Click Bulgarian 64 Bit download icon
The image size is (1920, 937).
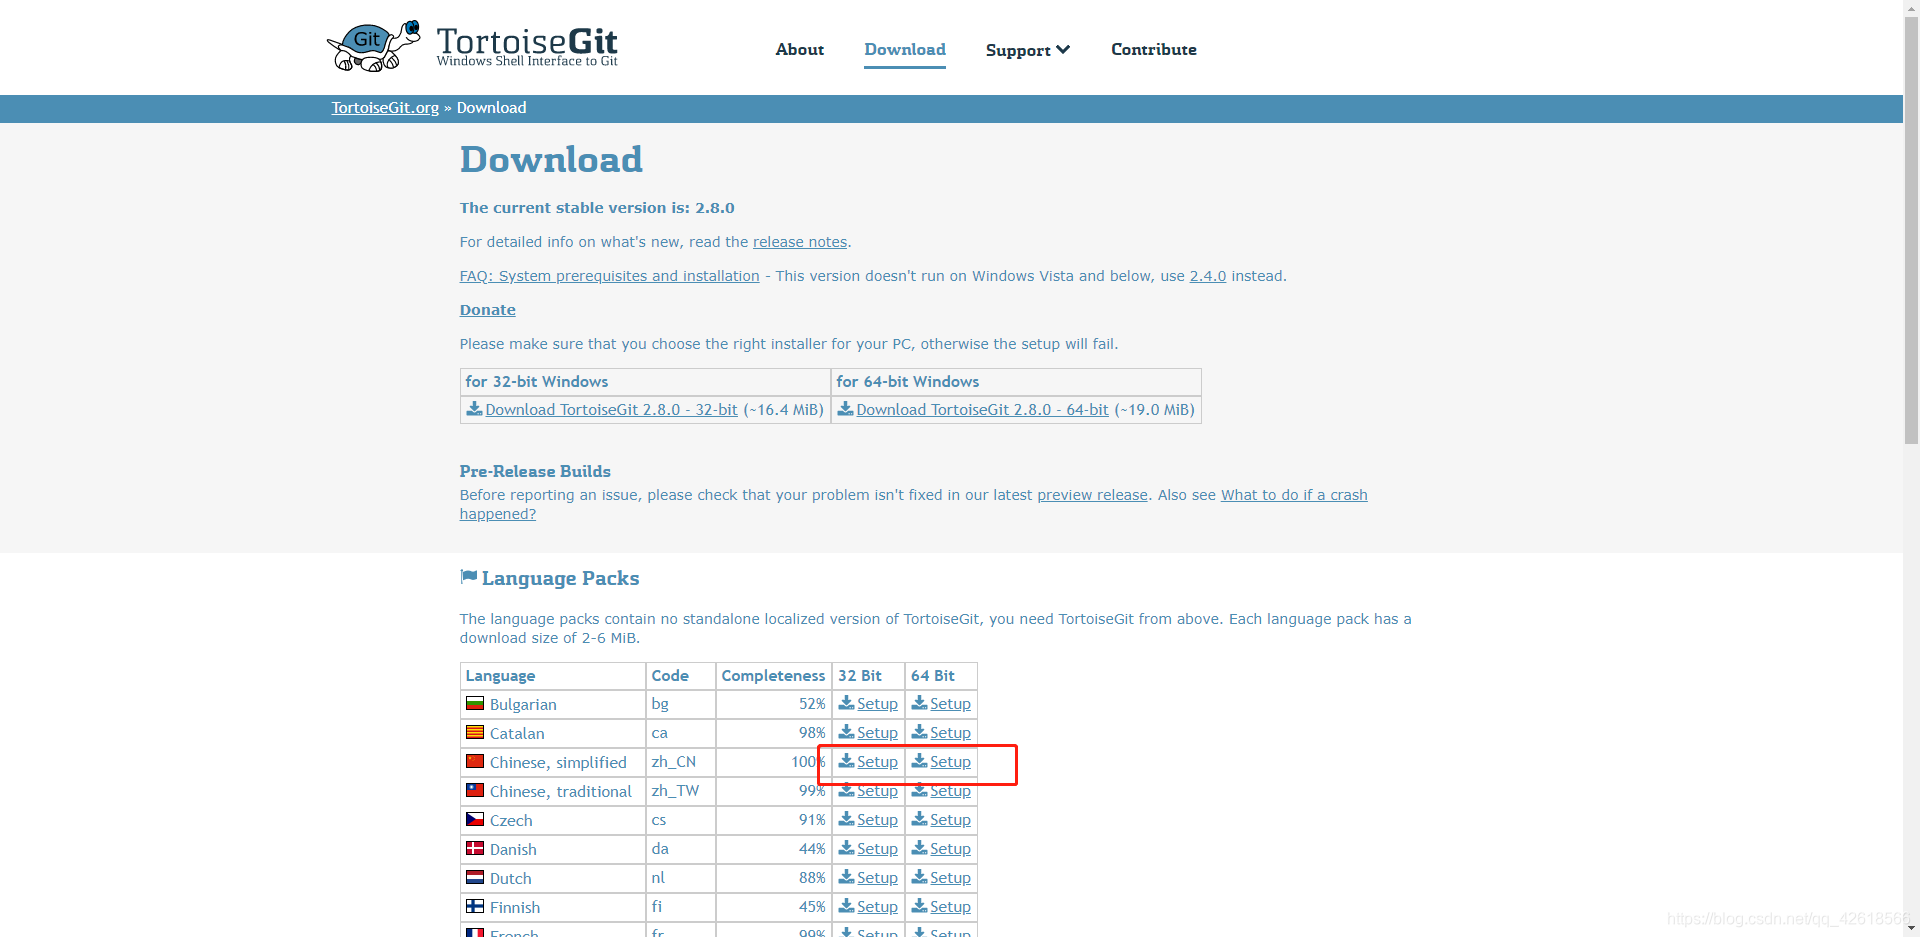click(919, 703)
